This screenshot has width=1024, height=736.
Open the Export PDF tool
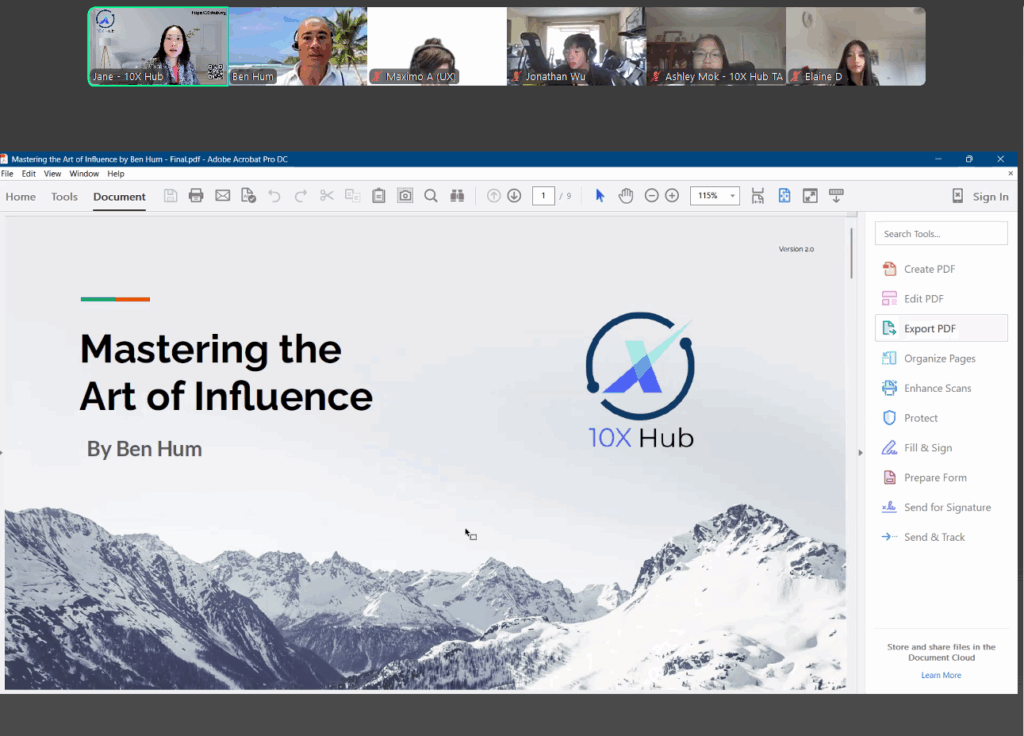pos(941,328)
